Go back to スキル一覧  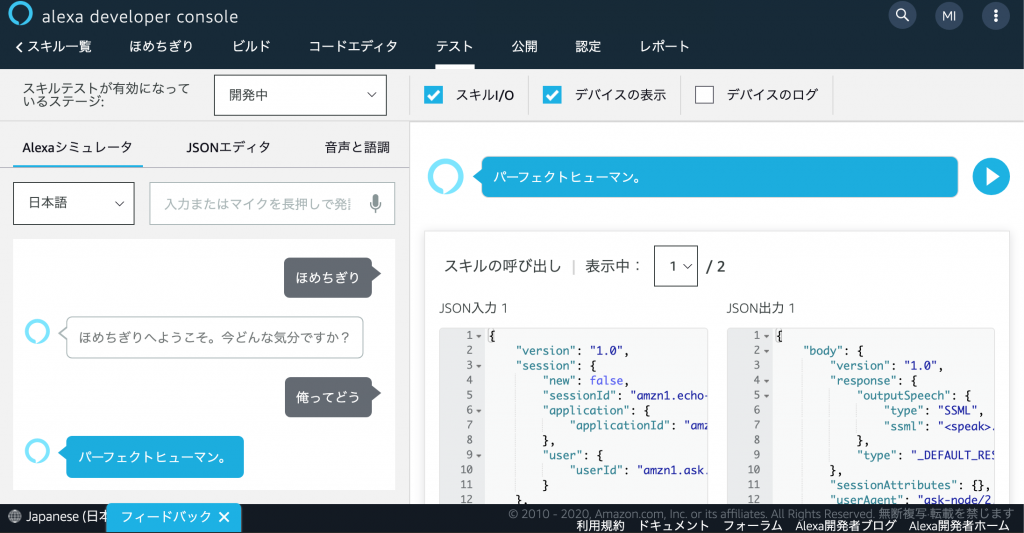pos(53,46)
